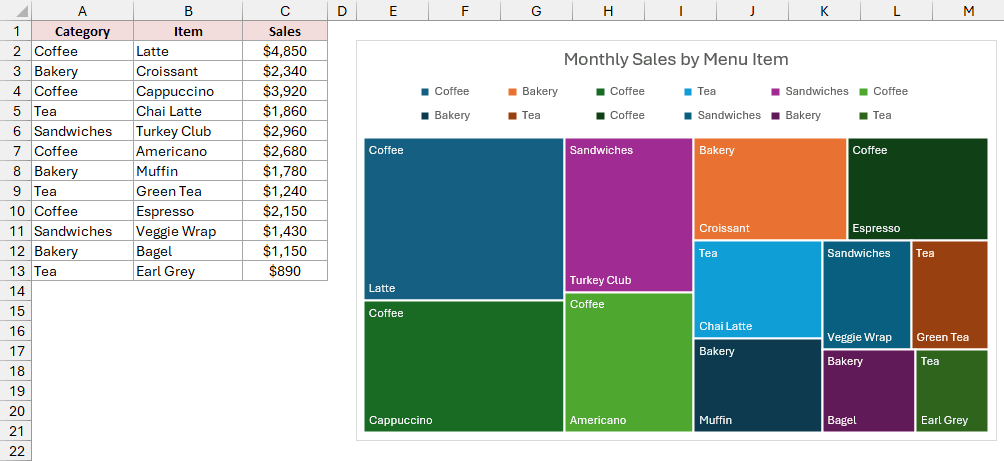1004x461 pixels.
Task: Select the Earl Grey cell in column B
Action: (188, 271)
